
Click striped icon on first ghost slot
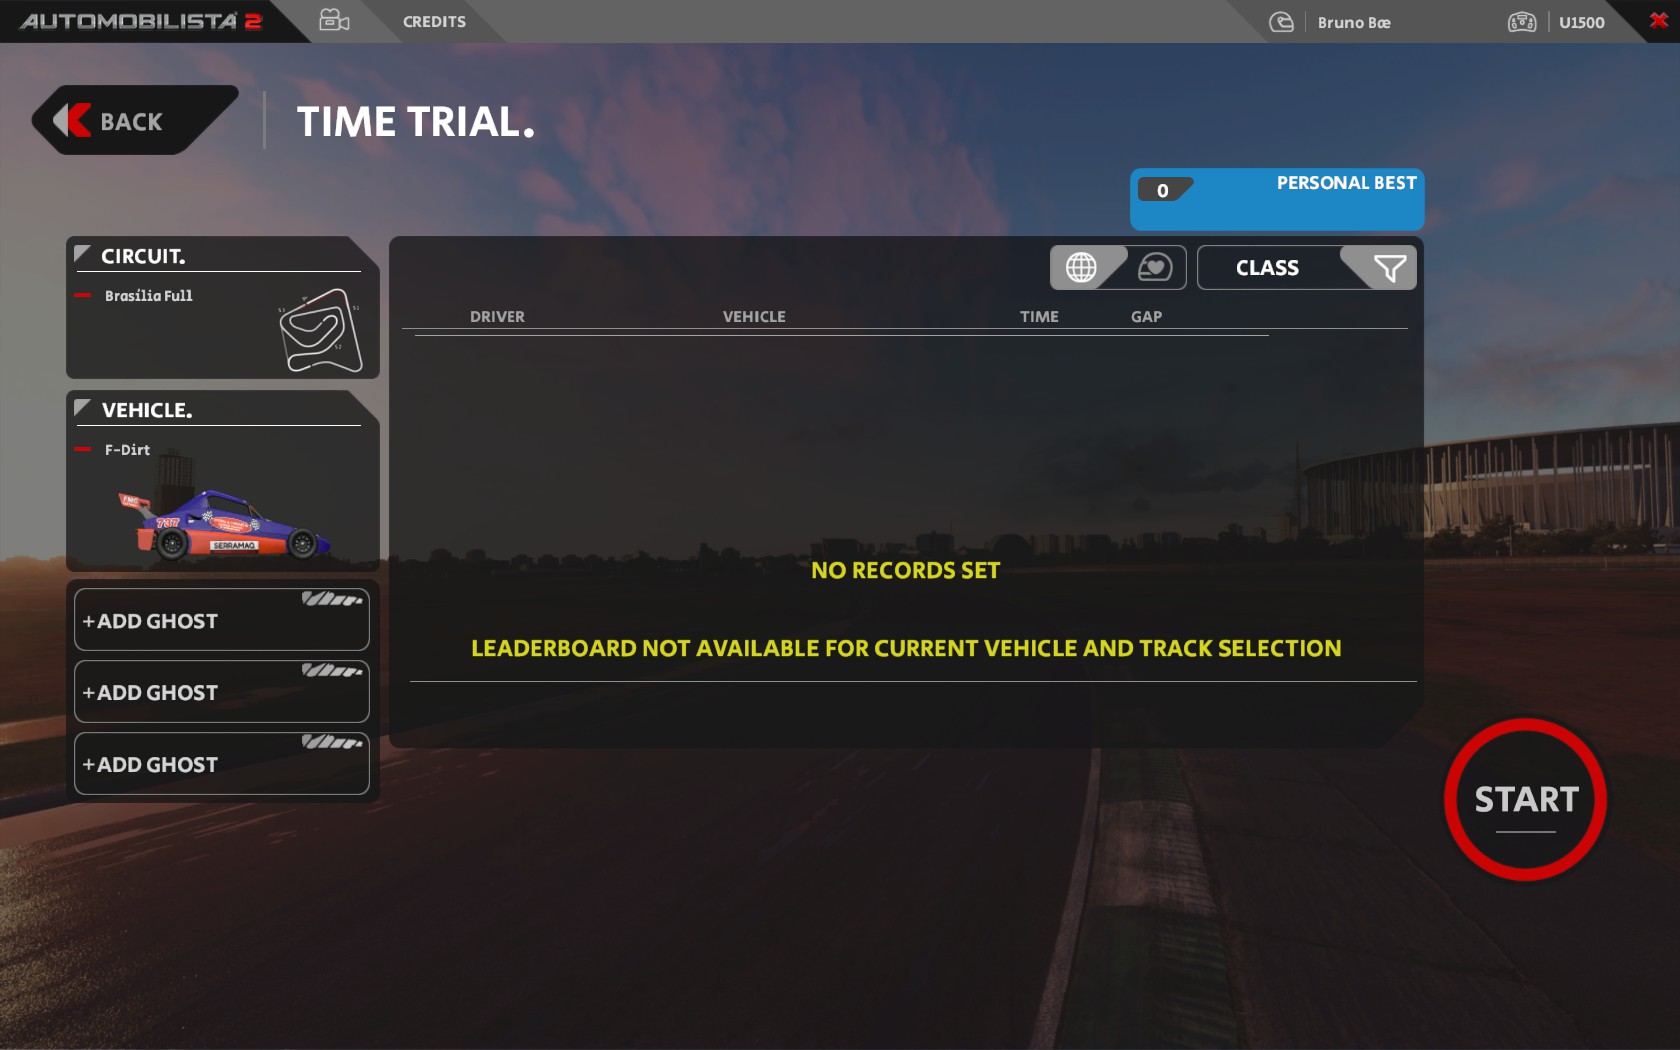pos(332,599)
